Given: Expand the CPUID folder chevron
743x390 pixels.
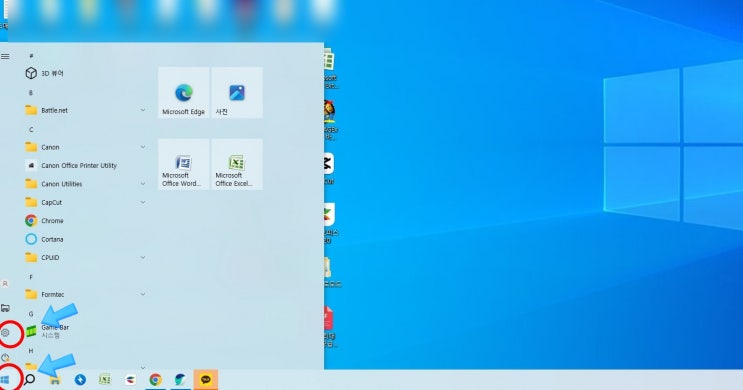Looking at the screenshot, I should click(x=143, y=258).
